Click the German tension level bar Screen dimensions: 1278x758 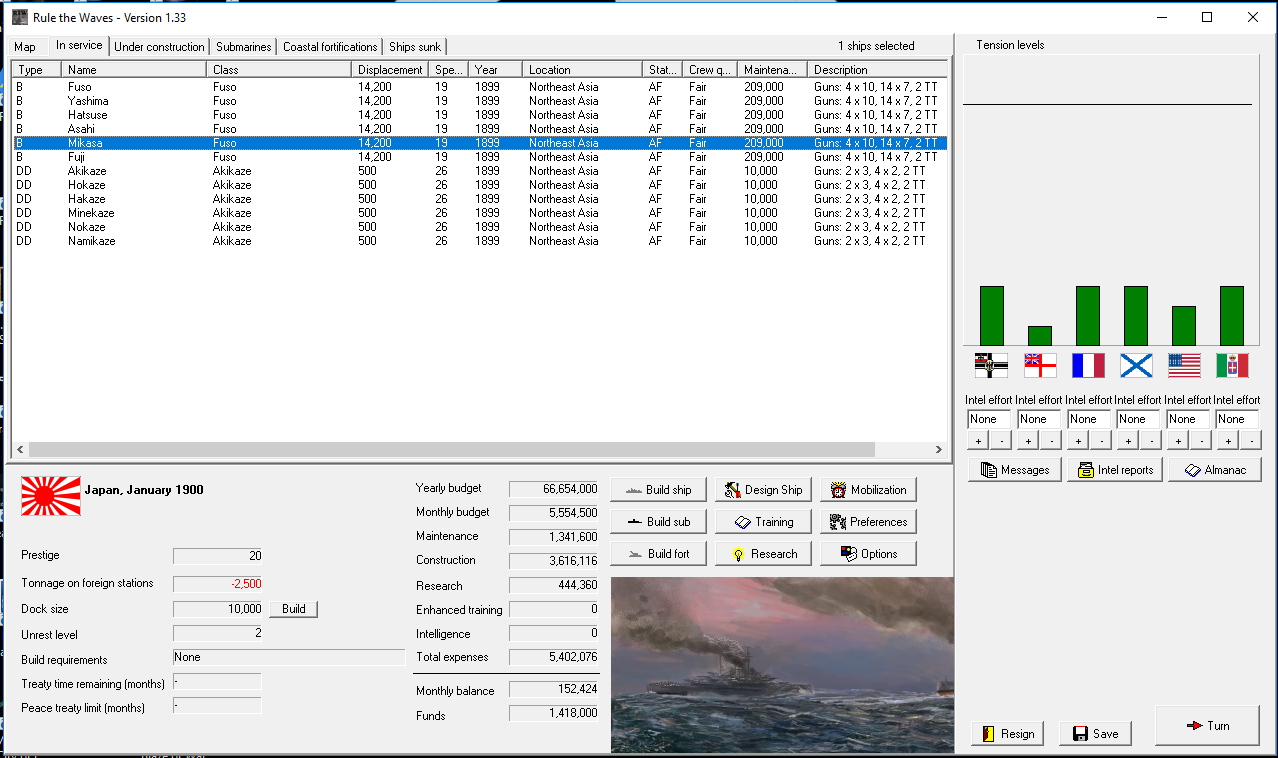pos(991,316)
